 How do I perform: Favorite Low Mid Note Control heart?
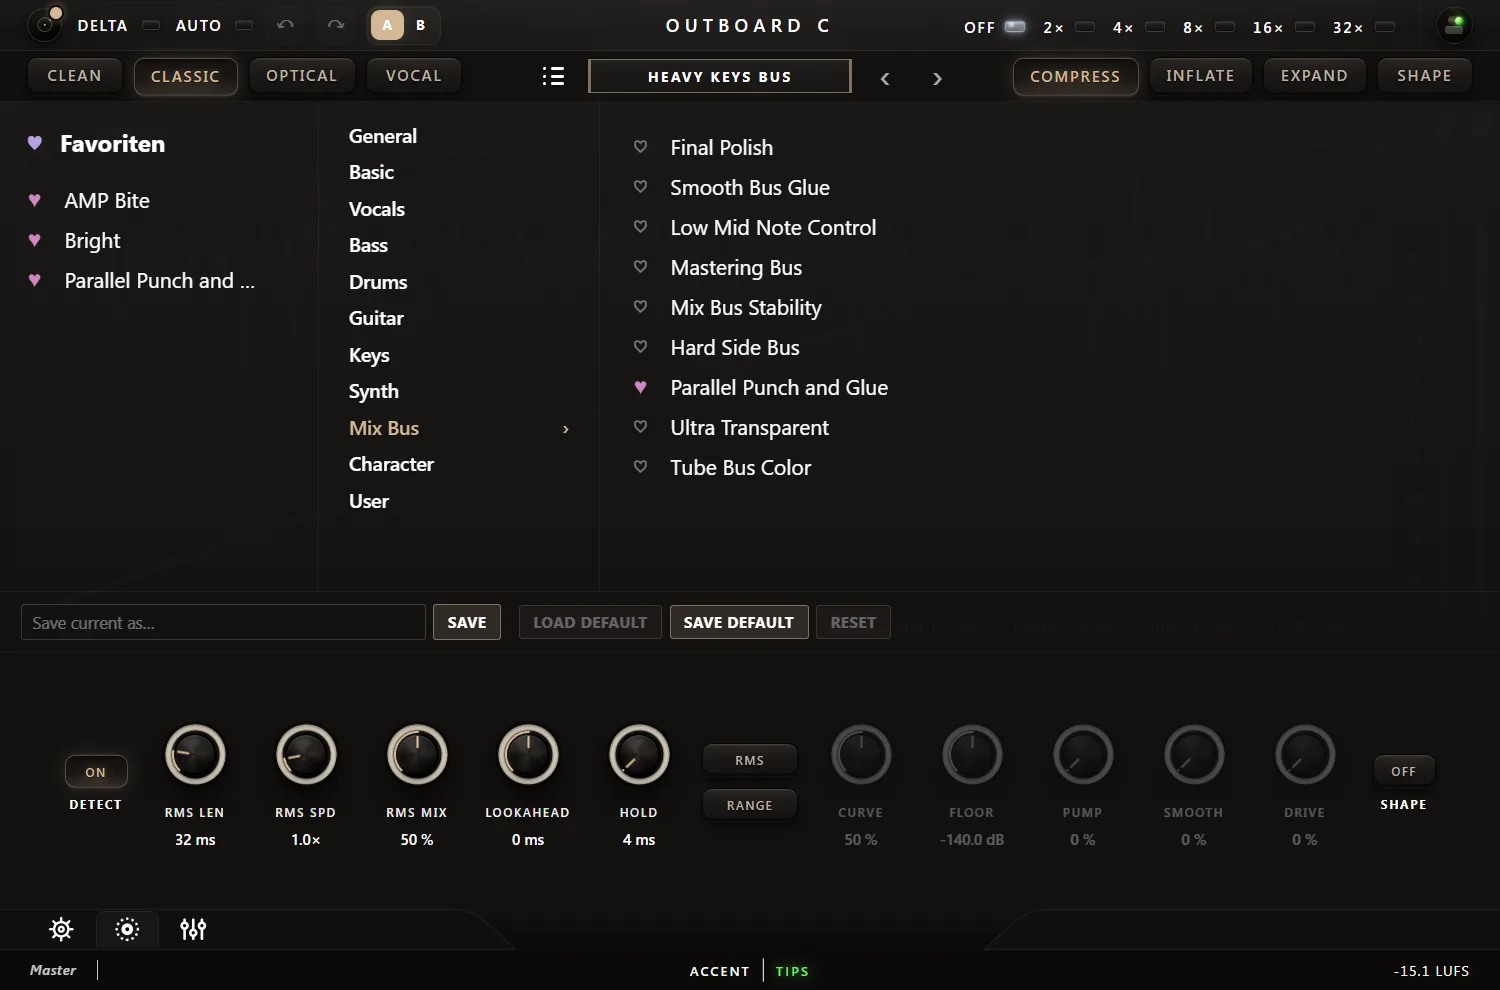pyautogui.click(x=641, y=227)
